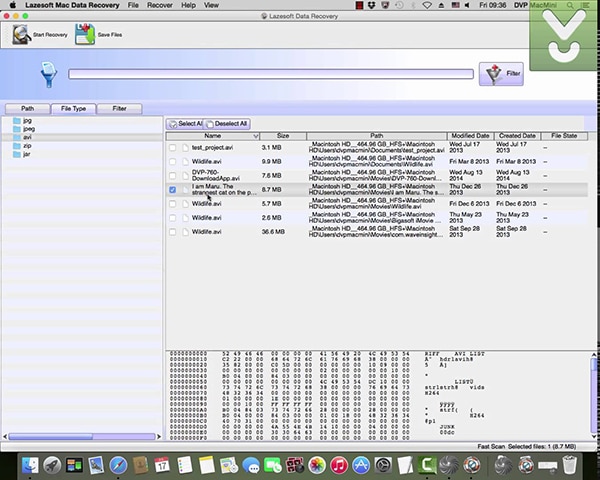
Task: Open App Store from the Dock
Action: click(x=361, y=465)
